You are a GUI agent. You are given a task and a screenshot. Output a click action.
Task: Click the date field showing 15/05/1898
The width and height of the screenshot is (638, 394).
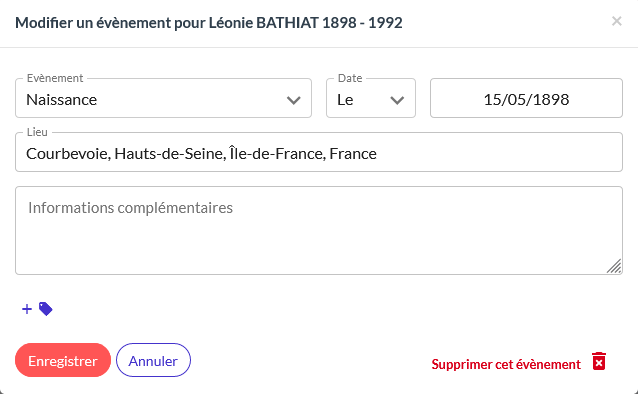tap(526, 98)
